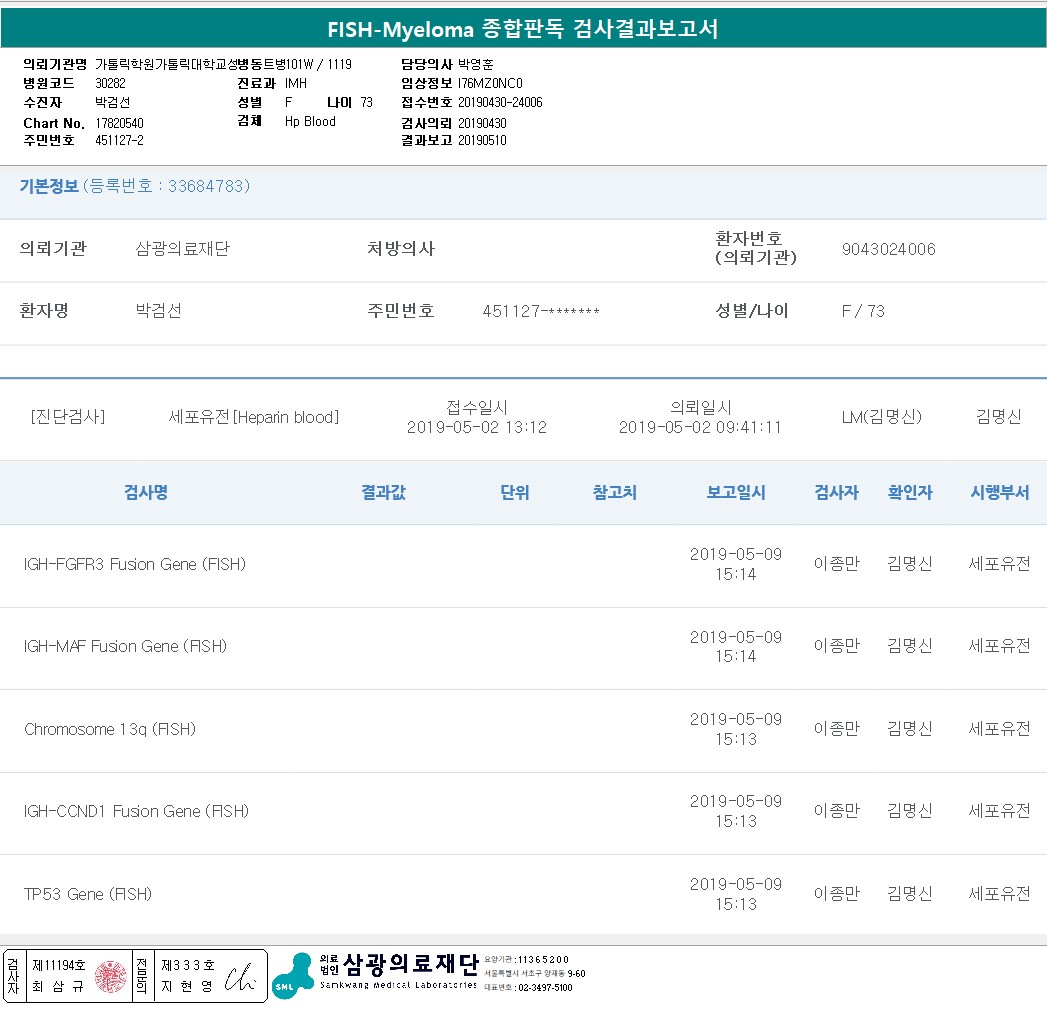This screenshot has width=1047, height=1014.
Task: Click the red seal stamp in footer
Action: click(111, 976)
